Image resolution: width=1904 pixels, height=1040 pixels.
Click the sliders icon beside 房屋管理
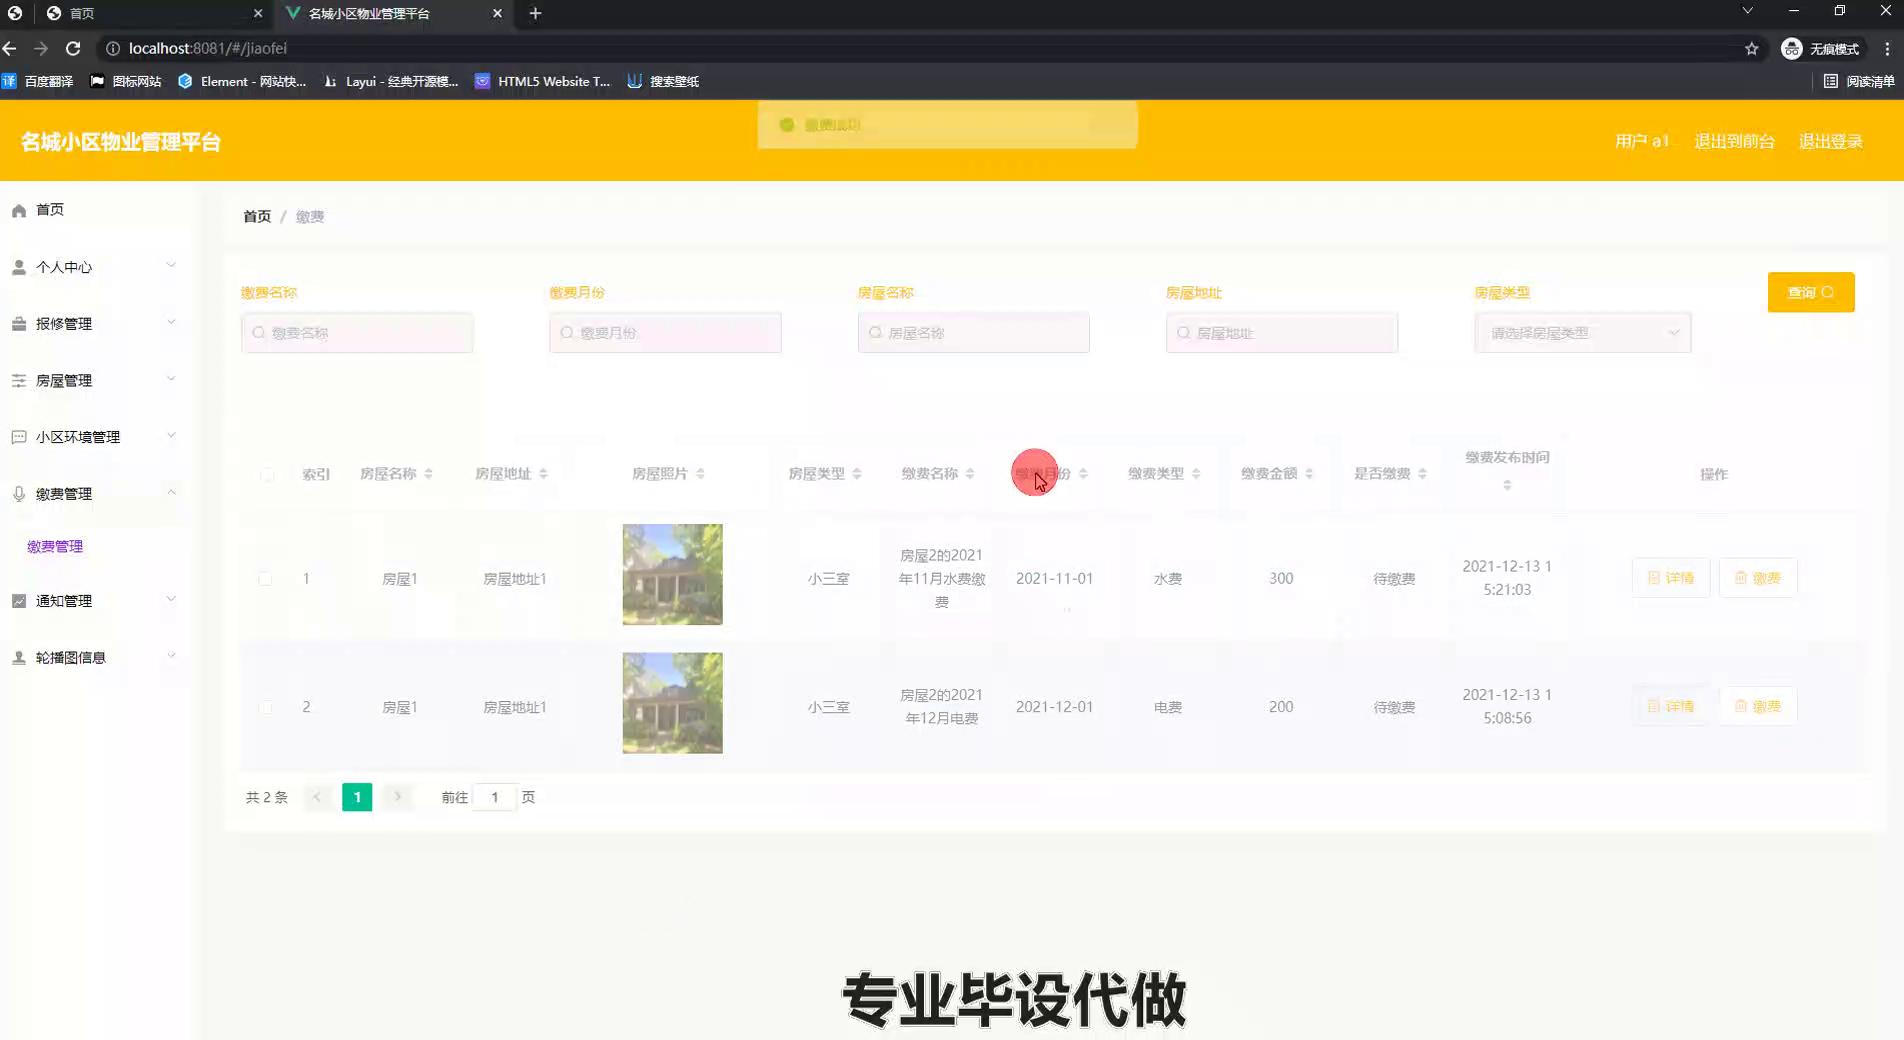19,381
